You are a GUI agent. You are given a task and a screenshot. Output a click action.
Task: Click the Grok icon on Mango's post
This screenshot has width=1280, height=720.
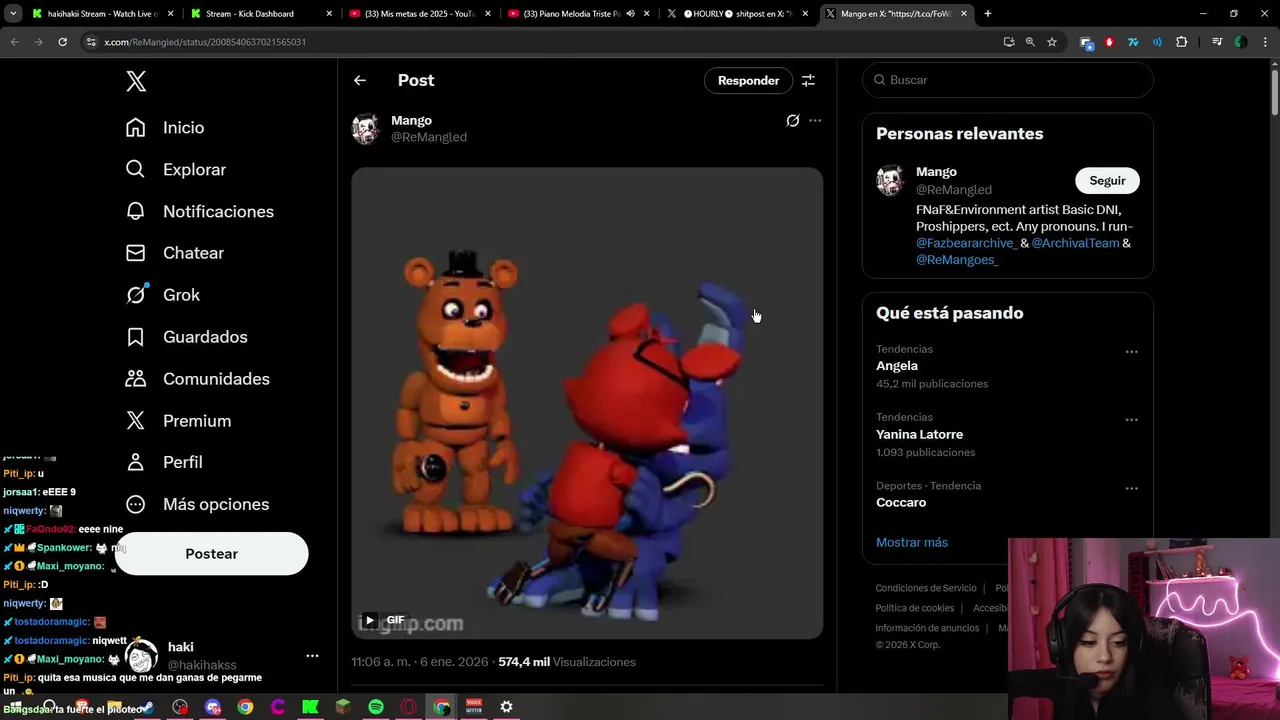(792, 121)
